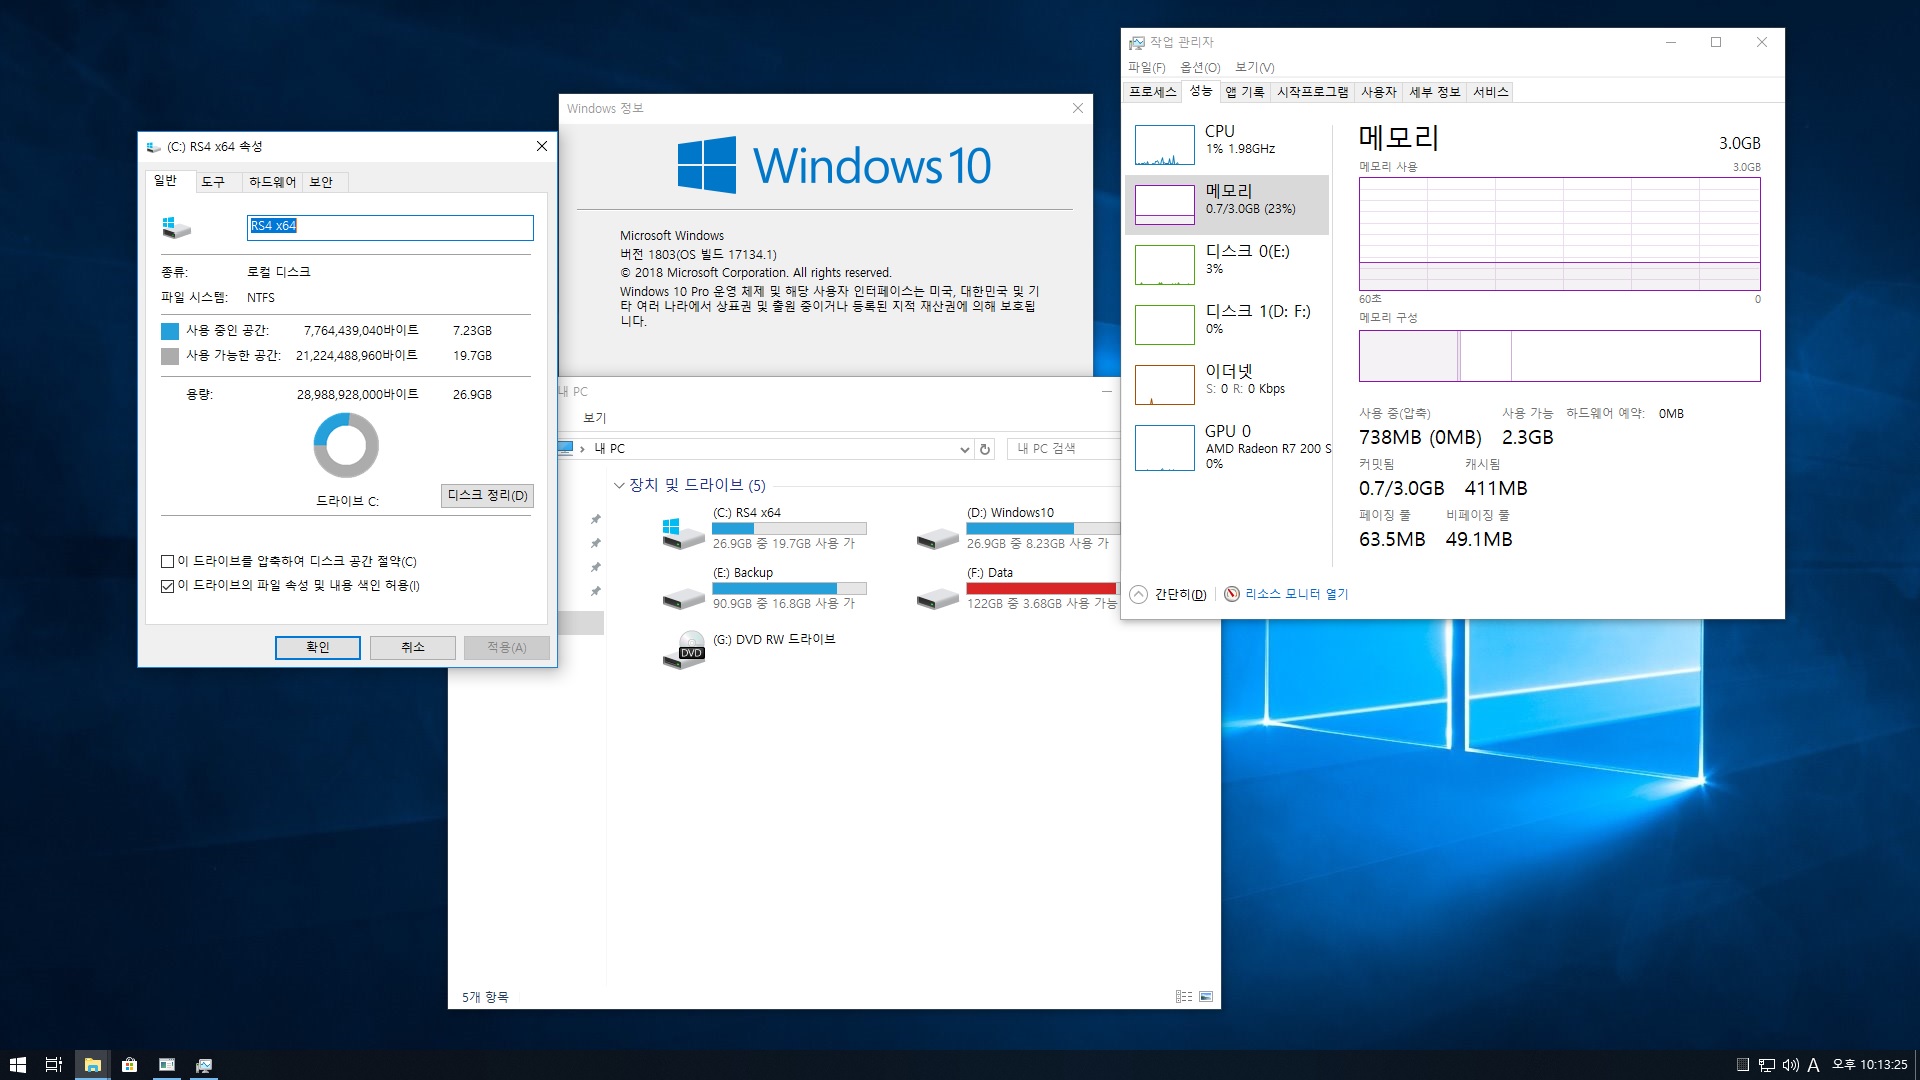The height and width of the screenshot is (1080, 1920).
Task: Open the address bar history dropdown in Explorer
Action: click(964, 450)
